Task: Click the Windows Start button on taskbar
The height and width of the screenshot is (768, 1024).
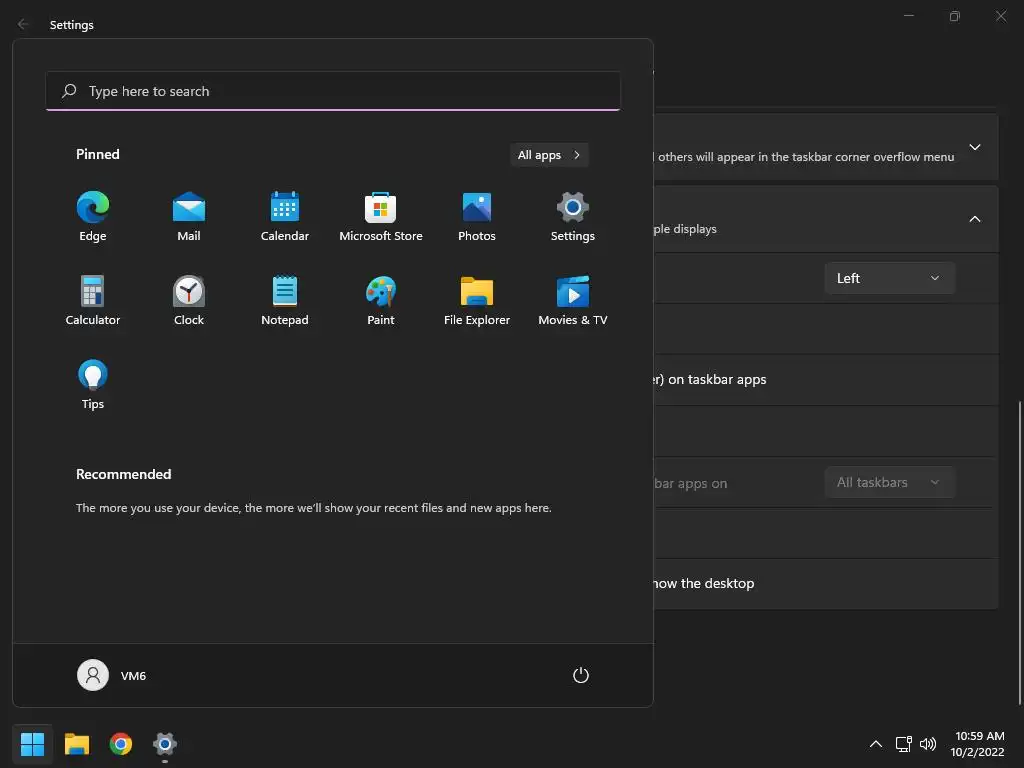Action: pos(32,744)
